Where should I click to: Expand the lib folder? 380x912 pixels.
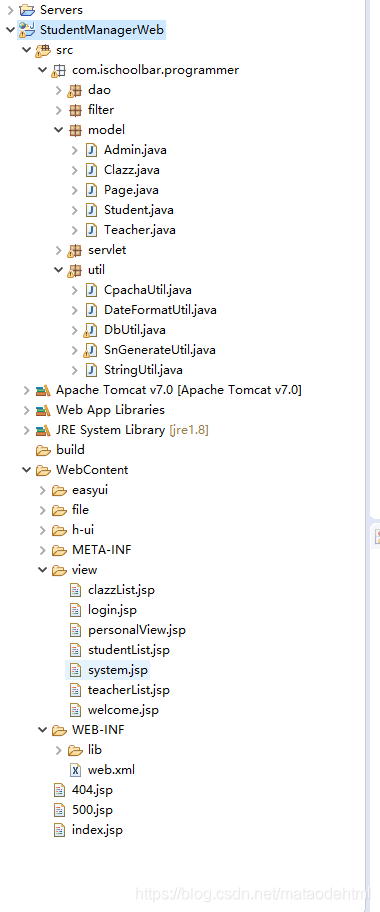[x=58, y=750]
